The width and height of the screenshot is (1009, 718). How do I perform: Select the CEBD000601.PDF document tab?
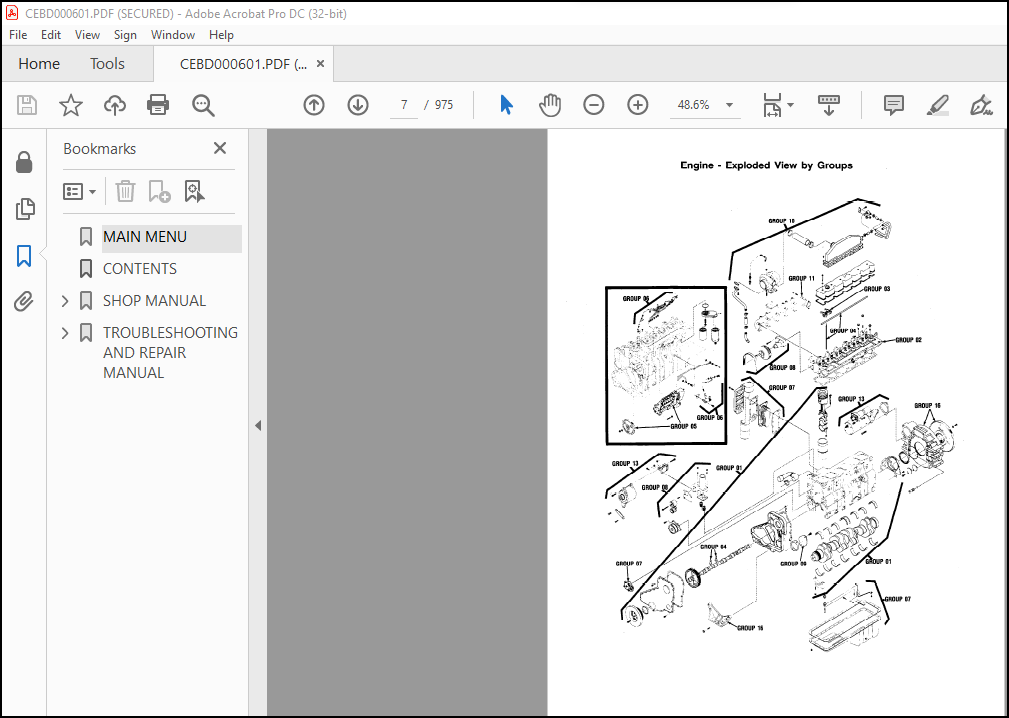pyautogui.click(x=243, y=64)
